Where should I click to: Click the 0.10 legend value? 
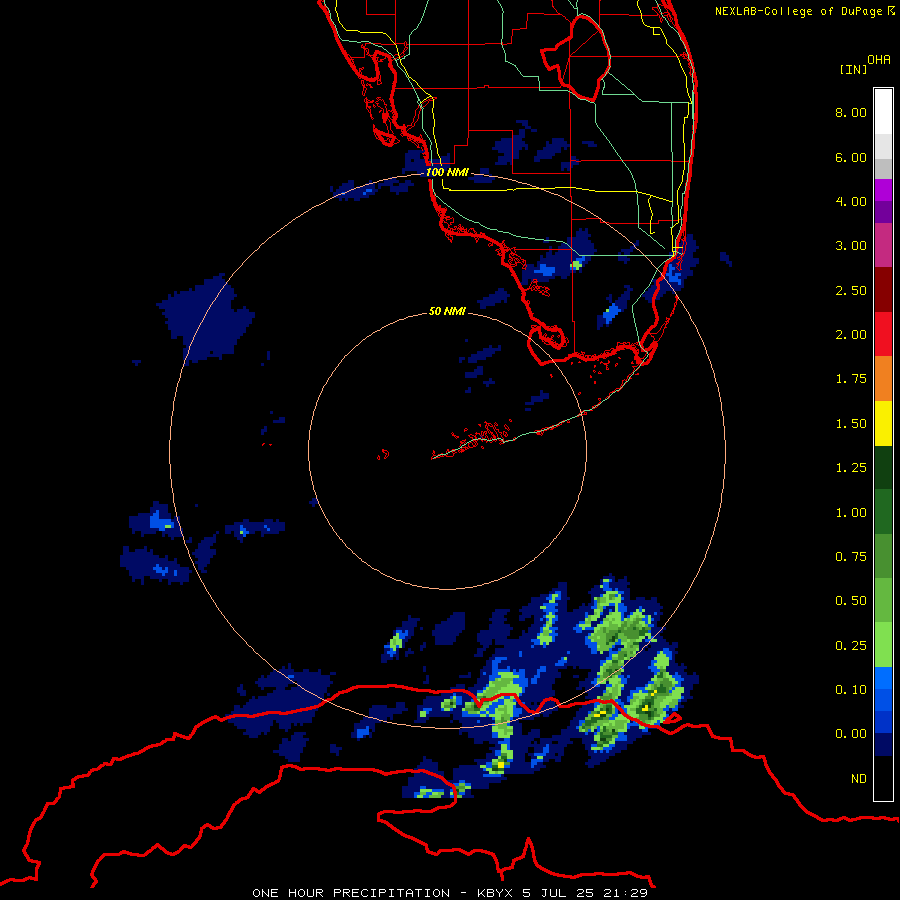[x=851, y=690]
